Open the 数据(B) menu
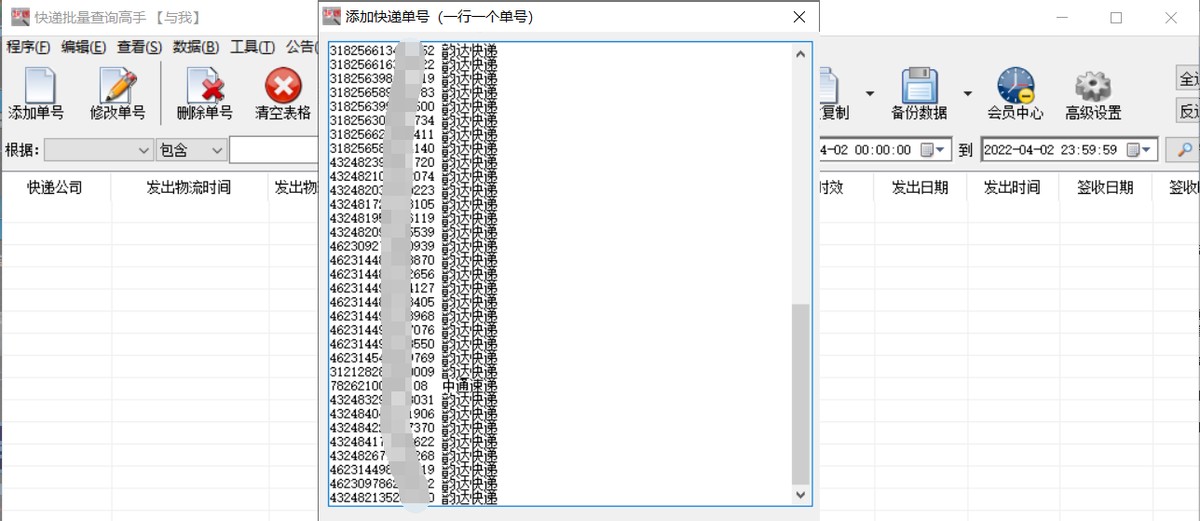1200x521 pixels. 196,47
